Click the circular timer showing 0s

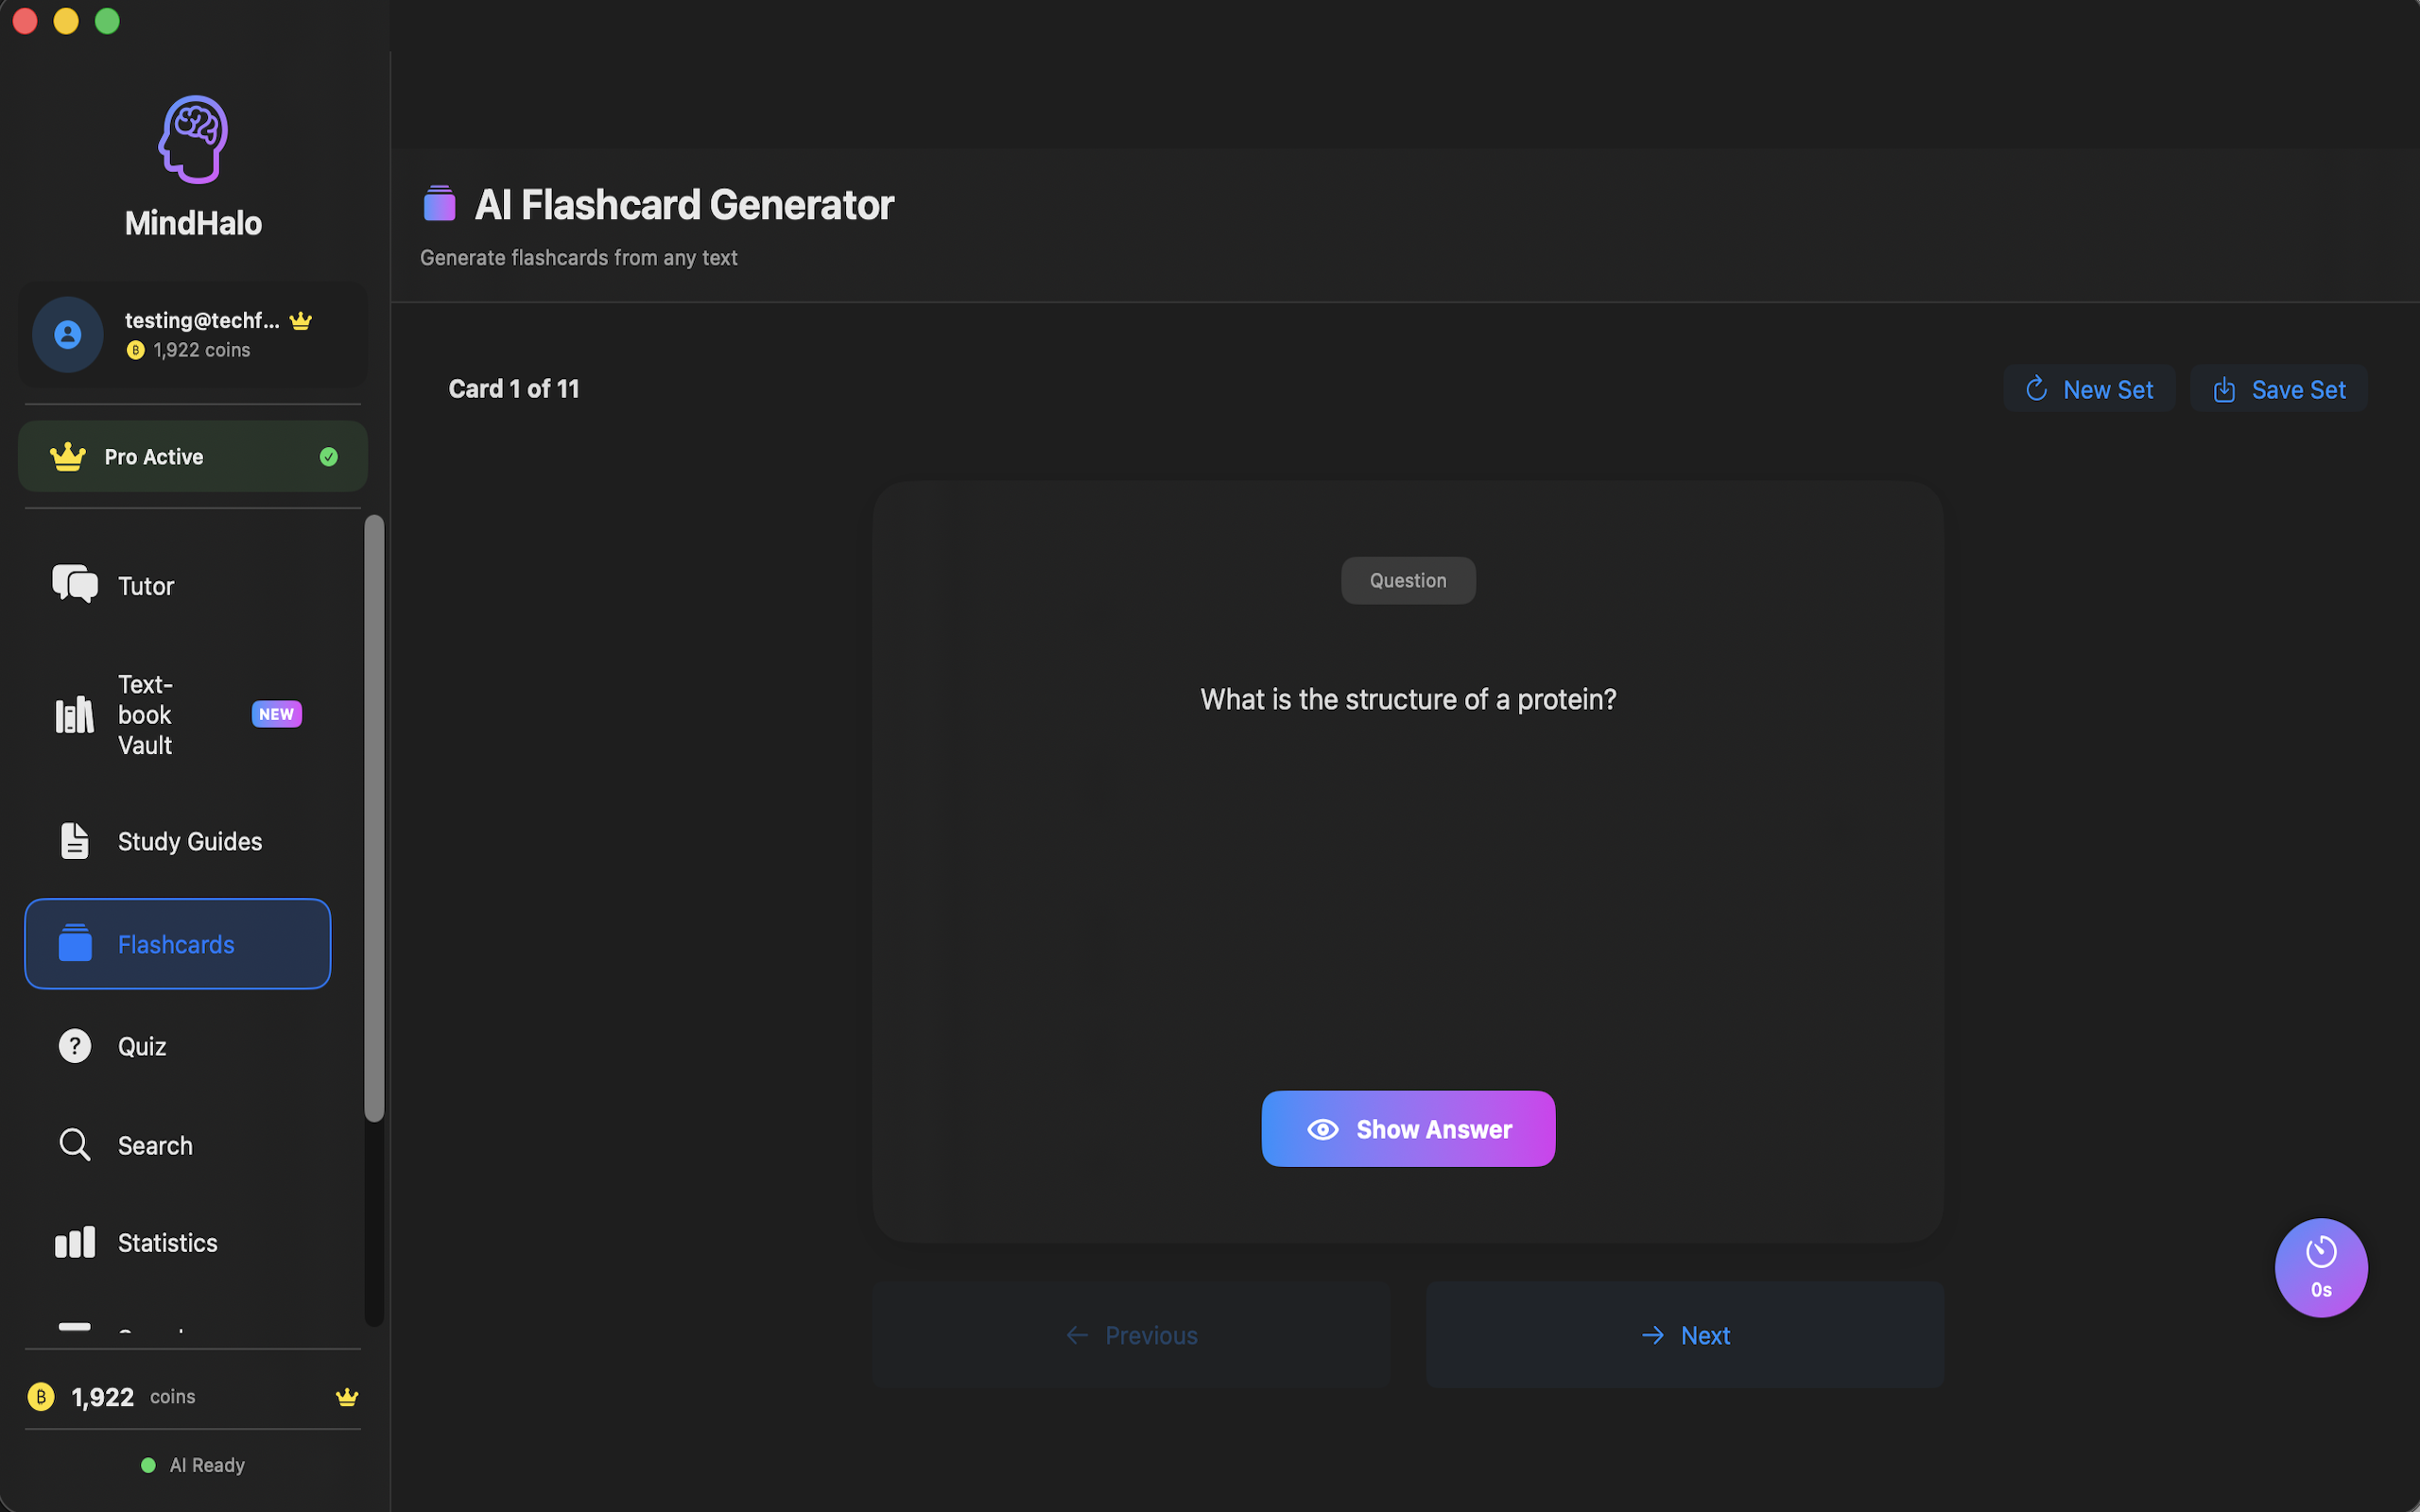2320,1267
